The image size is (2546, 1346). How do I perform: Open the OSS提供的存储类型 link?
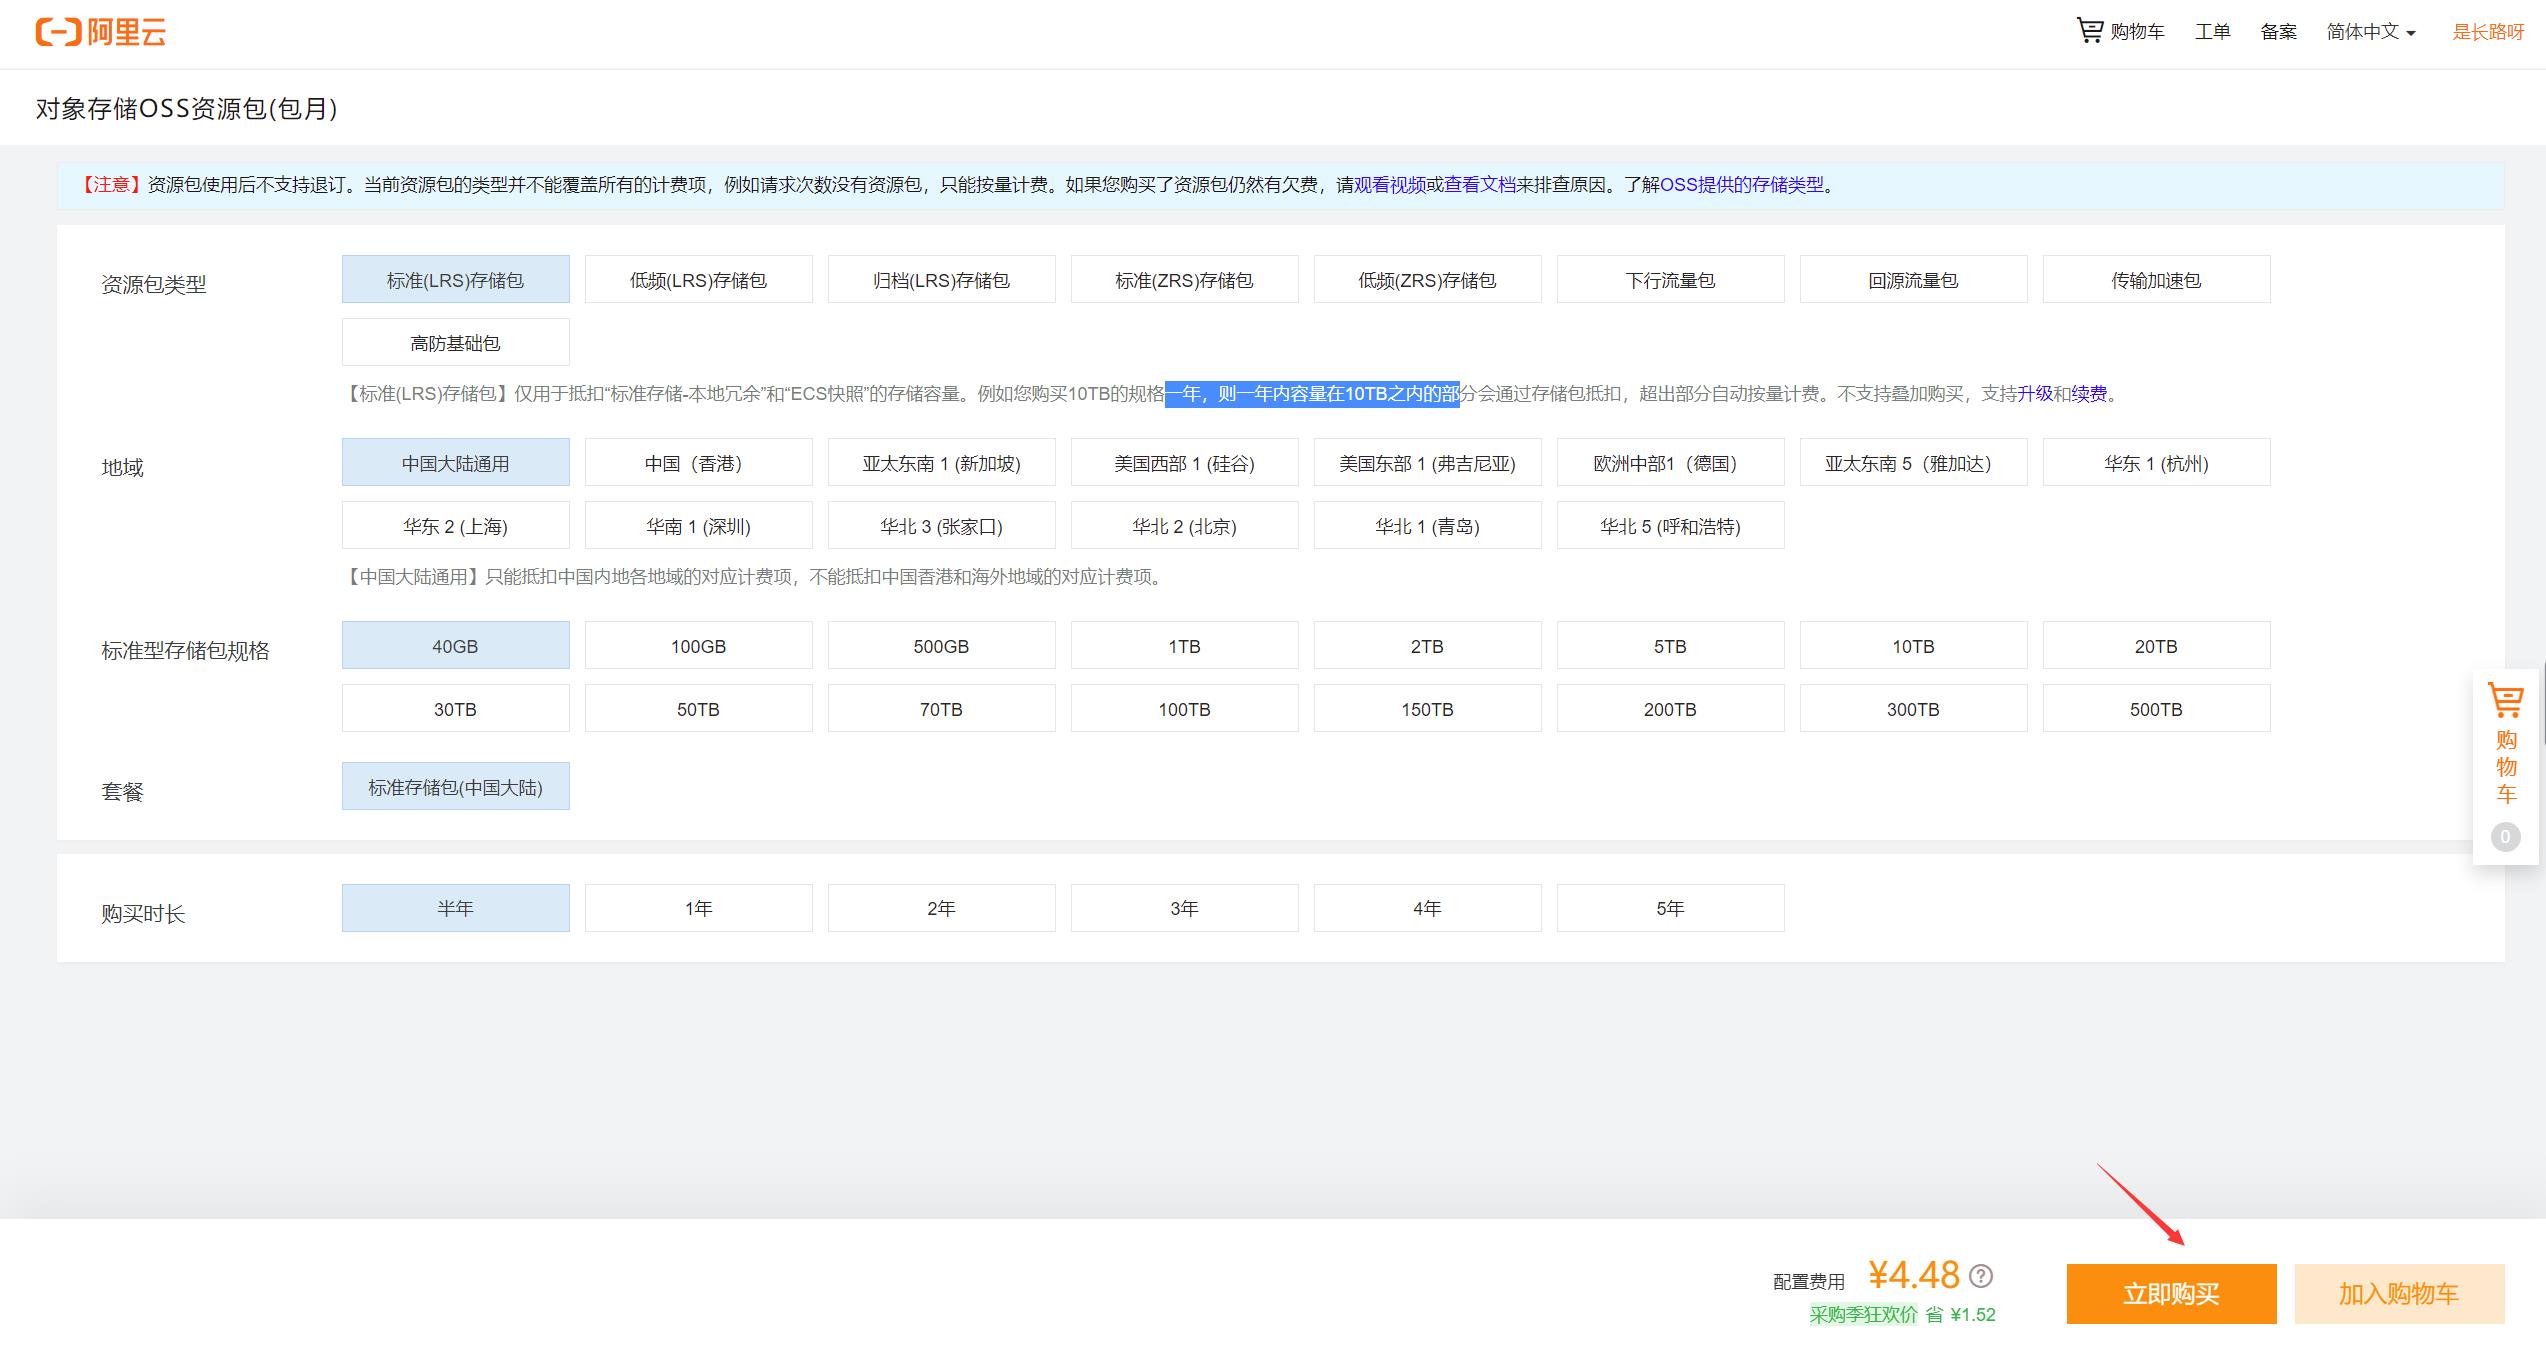click(1742, 185)
